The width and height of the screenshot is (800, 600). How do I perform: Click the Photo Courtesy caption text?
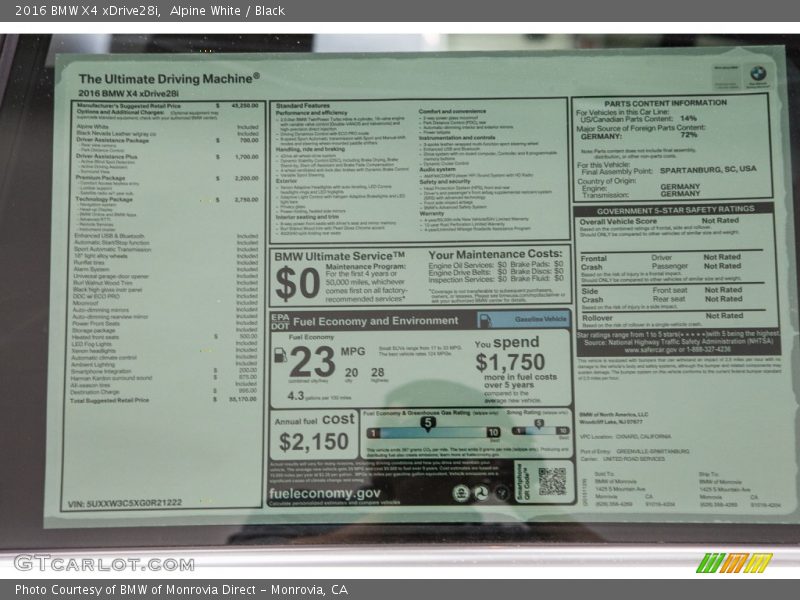(180, 590)
